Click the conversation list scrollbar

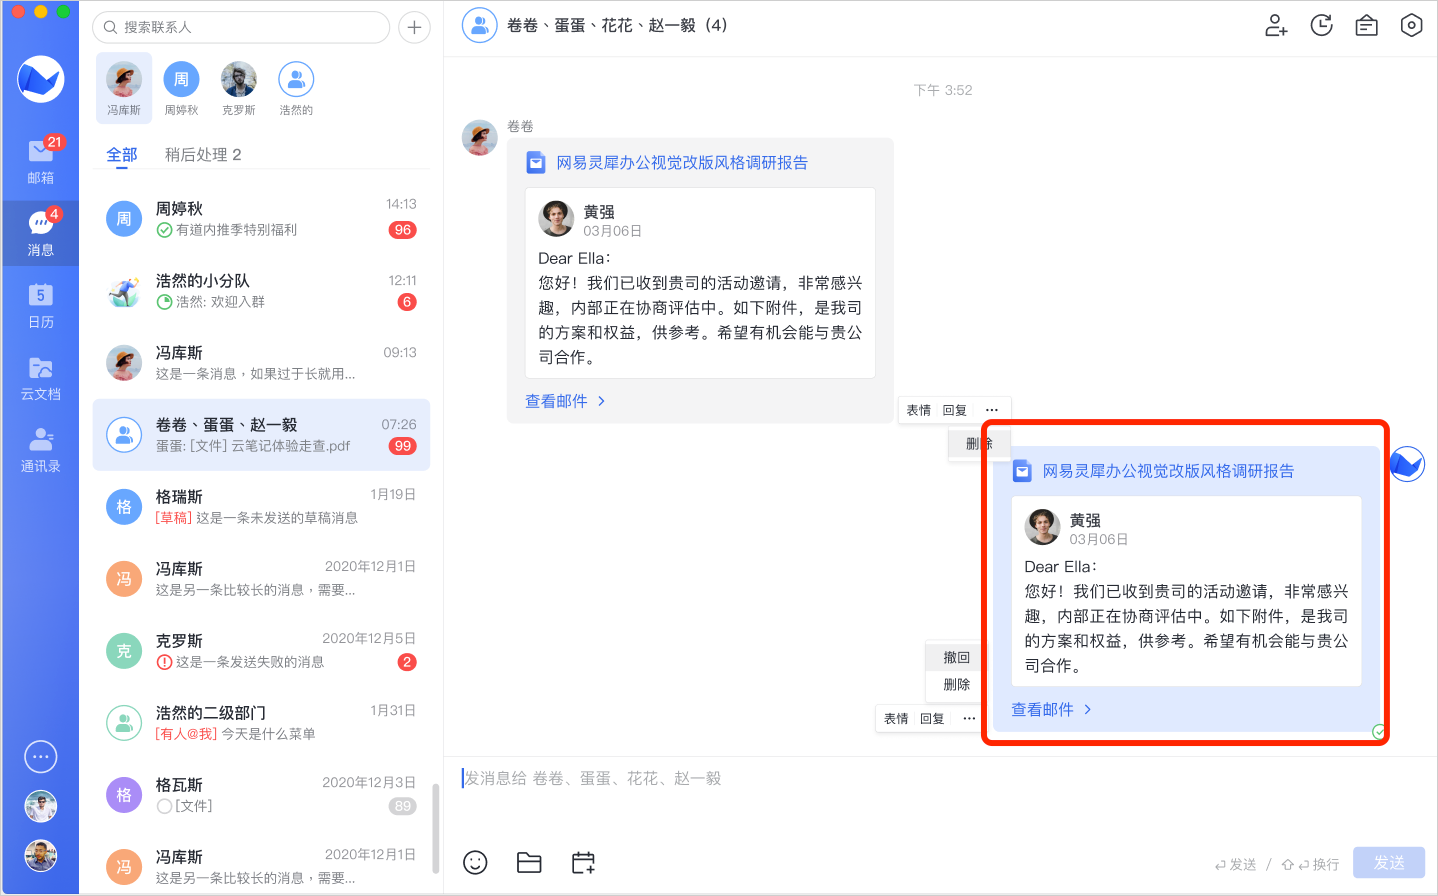pyautogui.click(x=435, y=828)
